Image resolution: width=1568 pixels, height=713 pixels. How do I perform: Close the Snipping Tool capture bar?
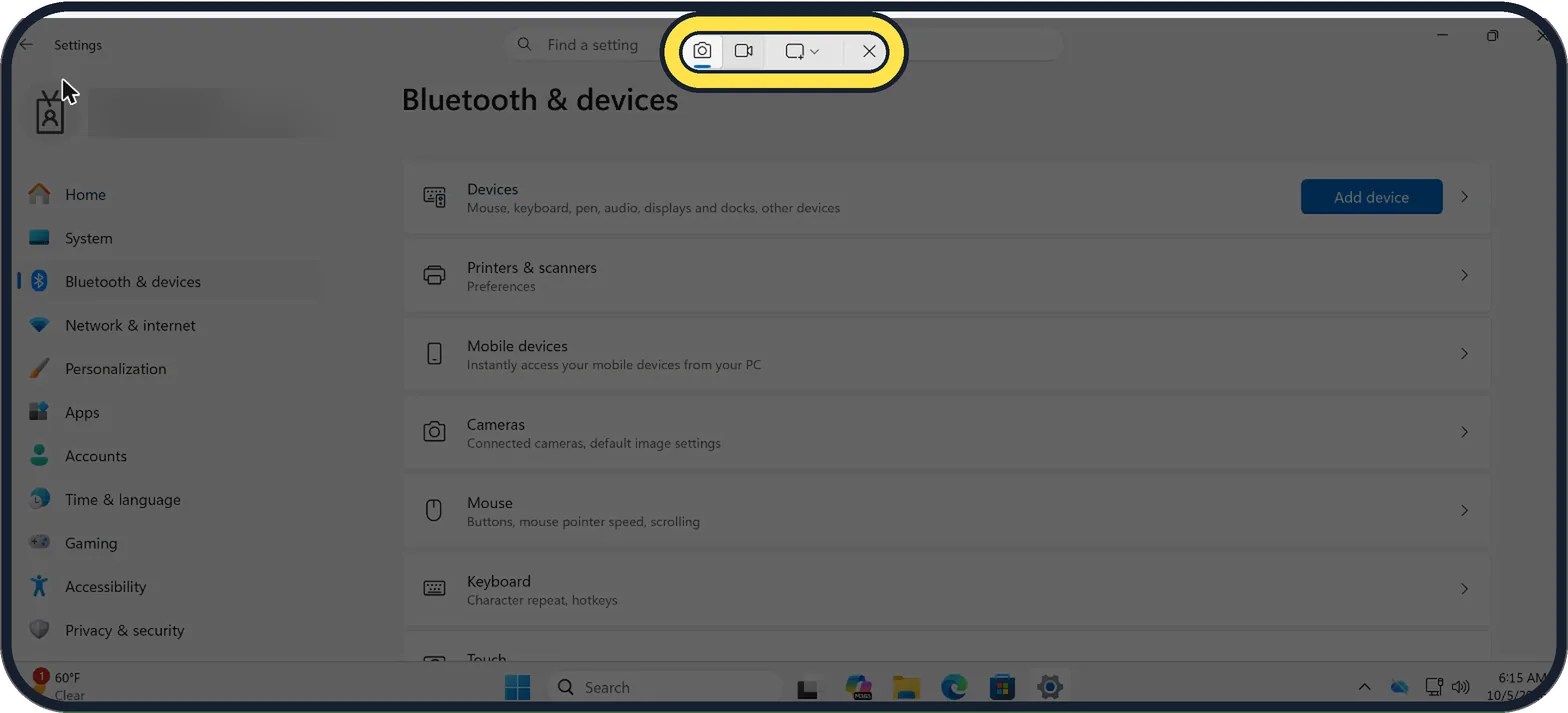pyautogui.click(x=869, y=51)
